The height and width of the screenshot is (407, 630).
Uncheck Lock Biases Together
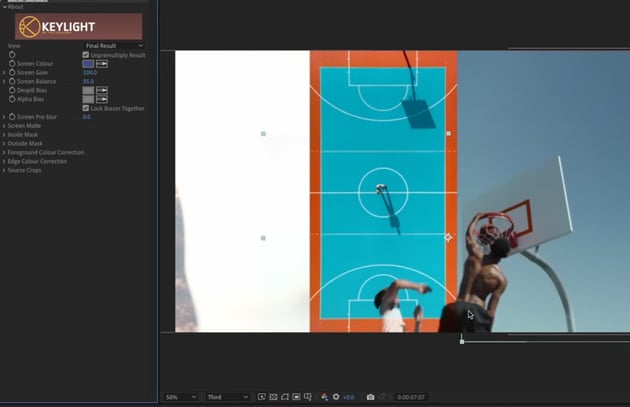(85, 108)
